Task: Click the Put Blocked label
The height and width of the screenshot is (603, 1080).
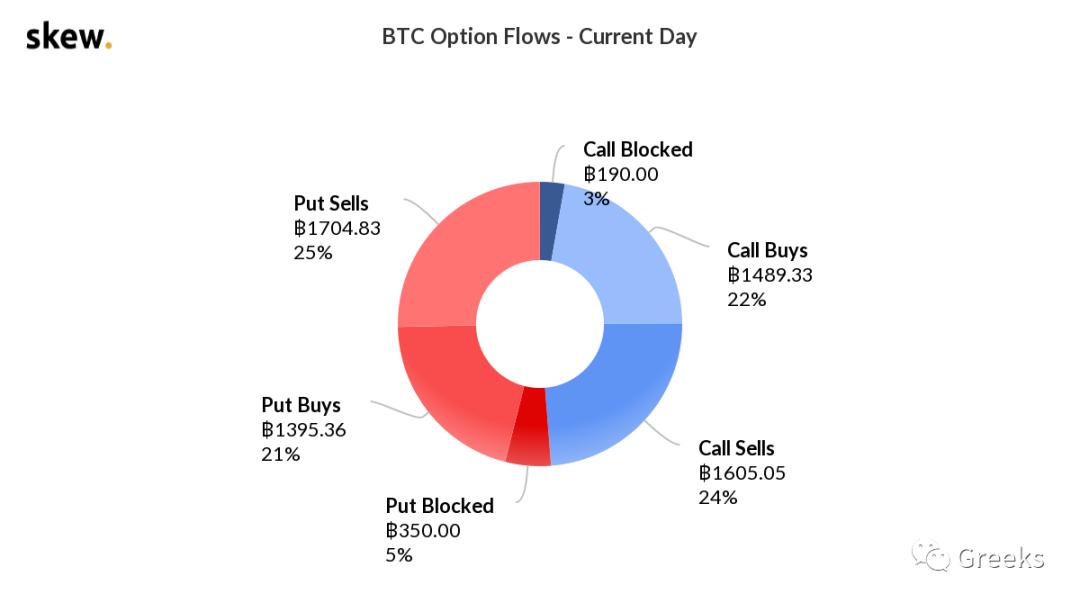Action: pos(439,505)
